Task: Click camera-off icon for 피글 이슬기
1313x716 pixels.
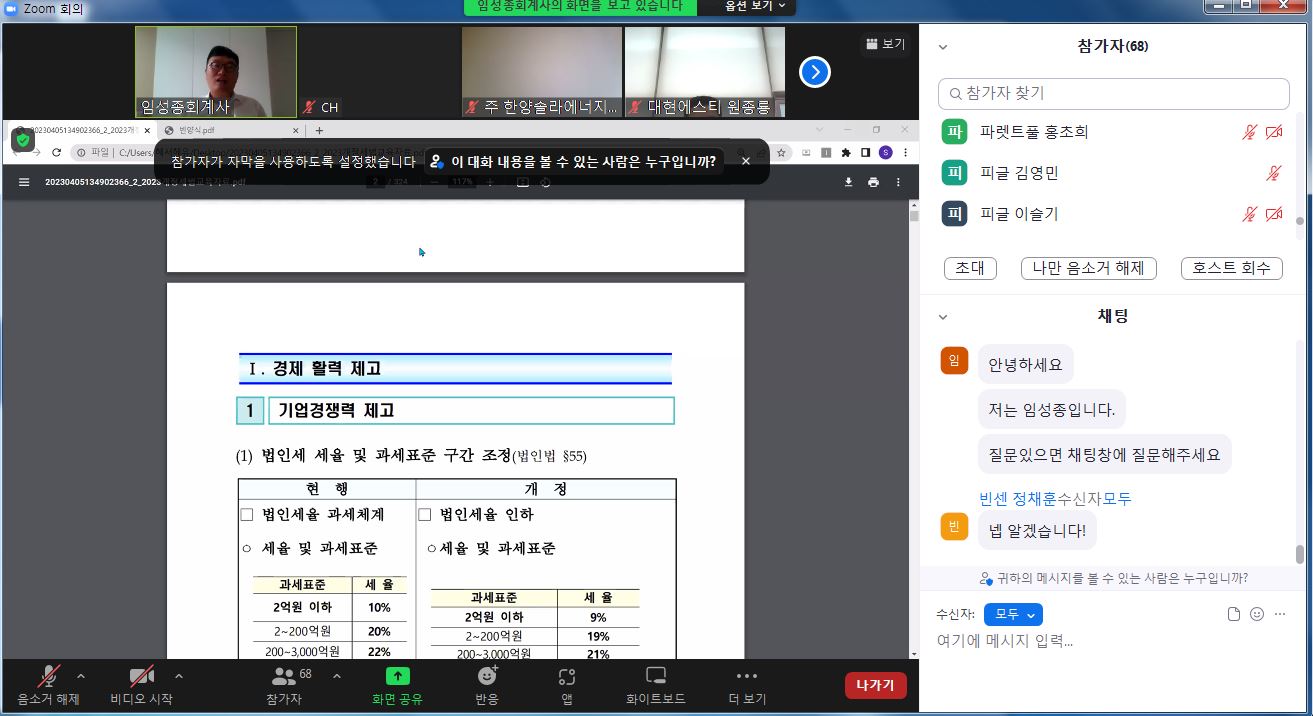Action: (1274, 214)
